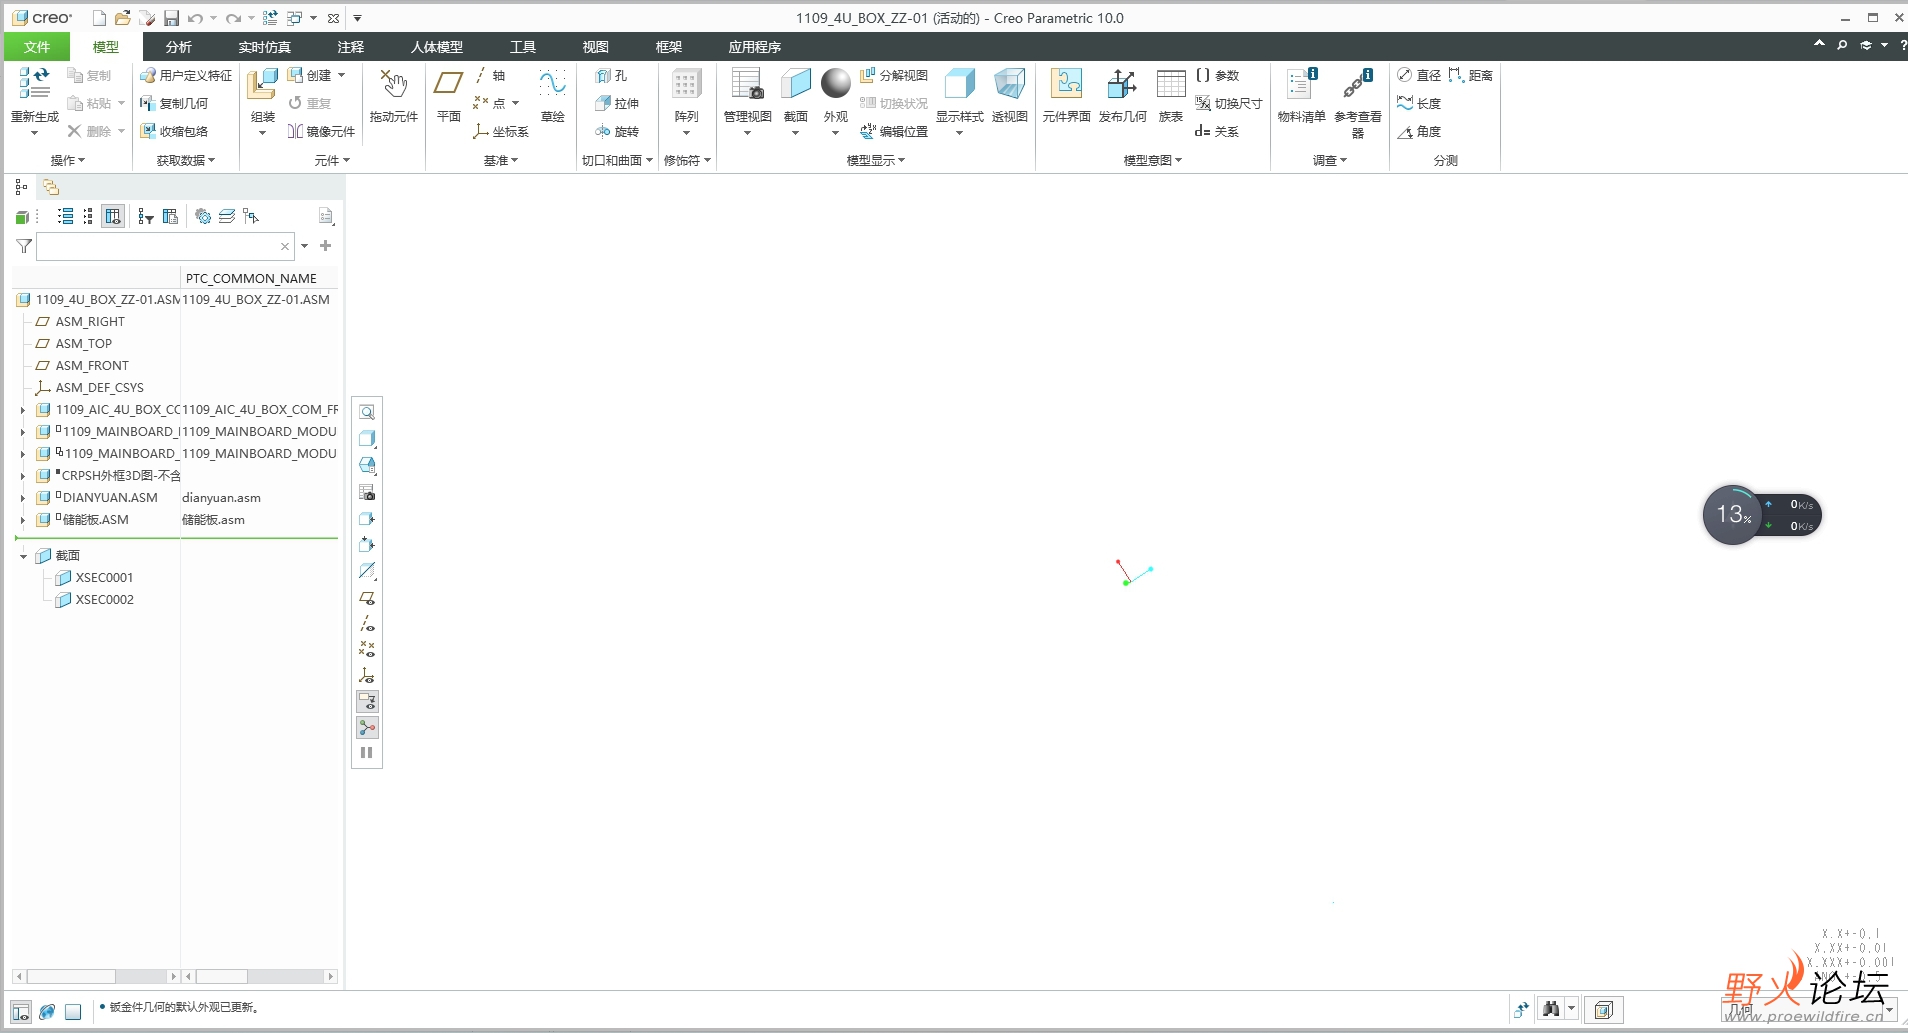1908x1033 pixels.
Task: Click the 拉伸 extrude tool
Action: (616, 103)
